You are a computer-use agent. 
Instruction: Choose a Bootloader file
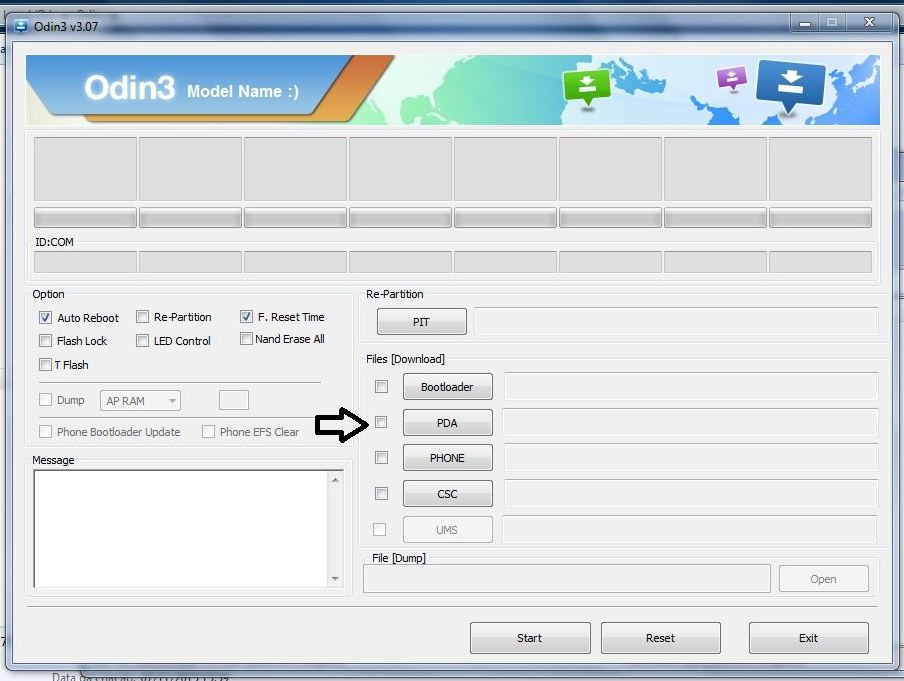pos(447,387)
